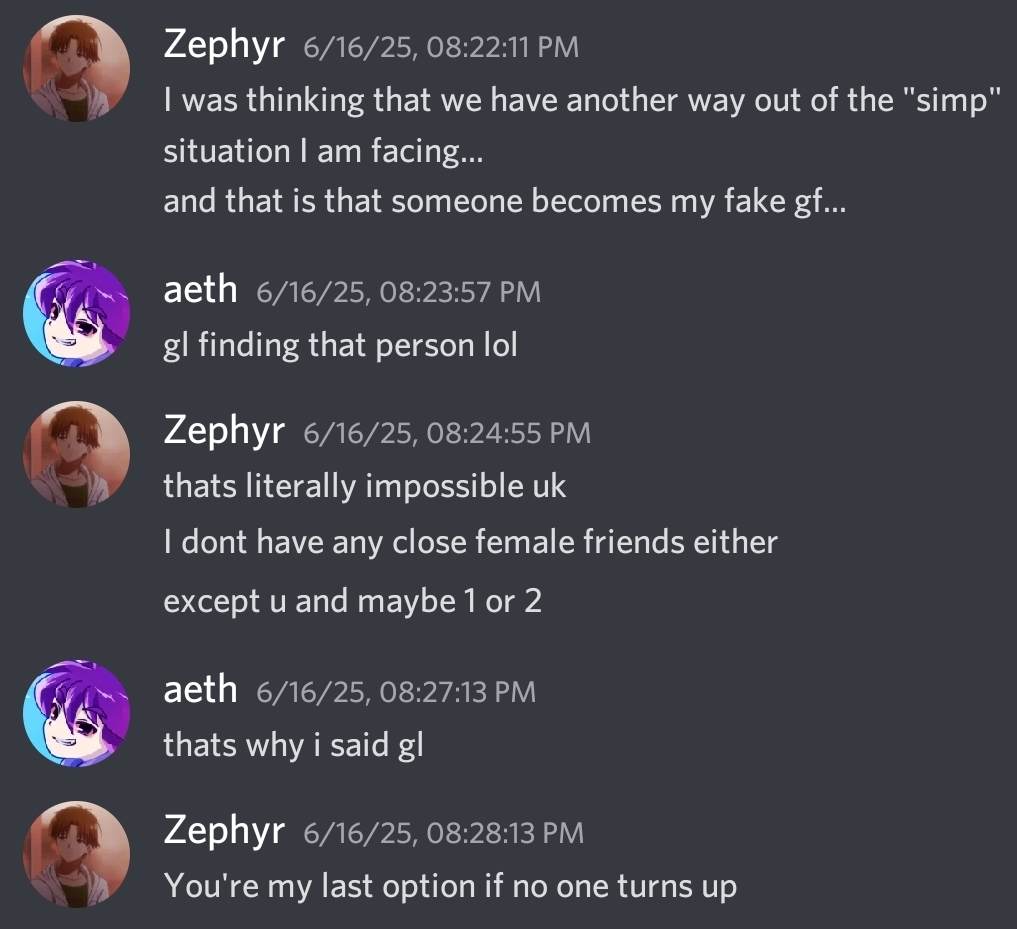Click the Zephyr username on the 08:28:13 PM message
The height and width of the screenshot is (929, 1017).
[224, 831]
